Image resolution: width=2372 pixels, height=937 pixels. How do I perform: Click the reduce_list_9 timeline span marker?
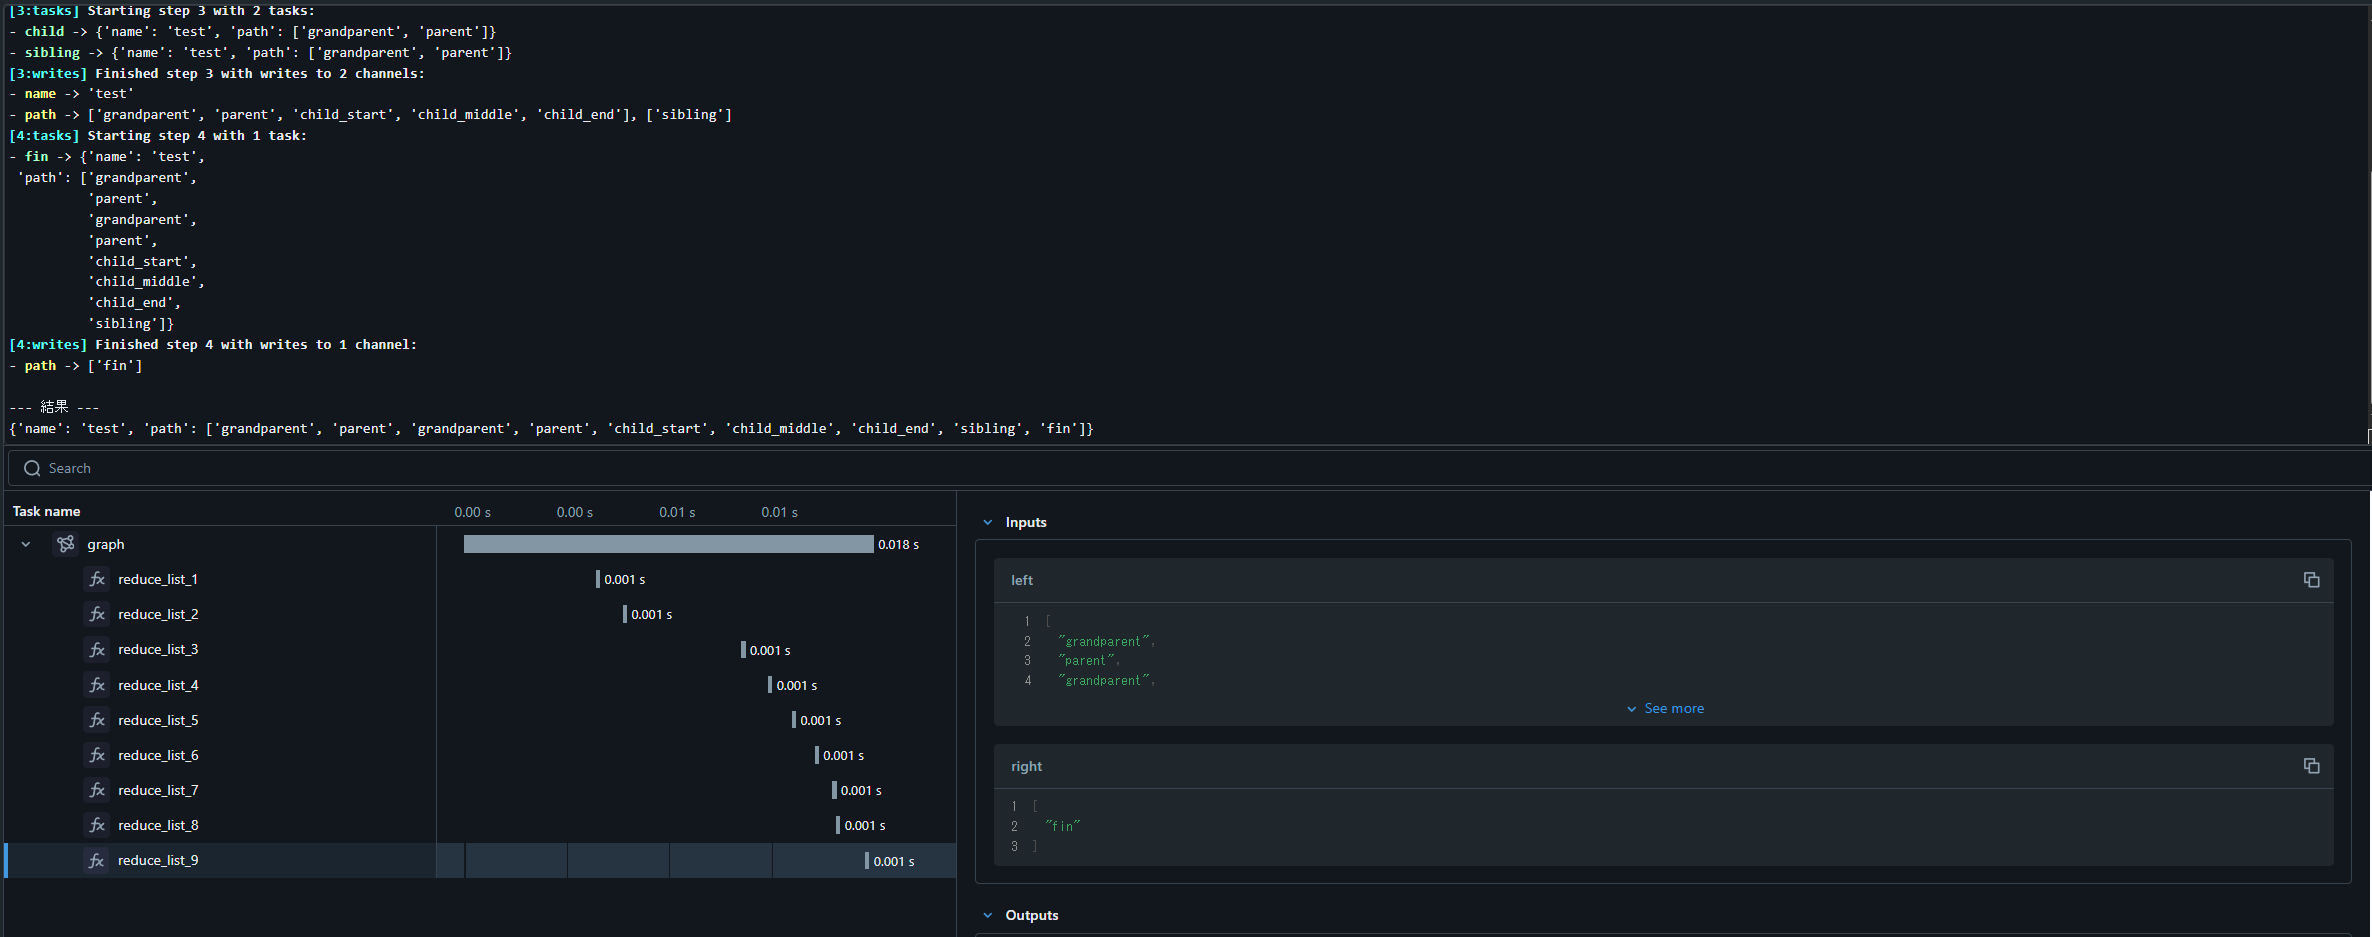[867, 861]
